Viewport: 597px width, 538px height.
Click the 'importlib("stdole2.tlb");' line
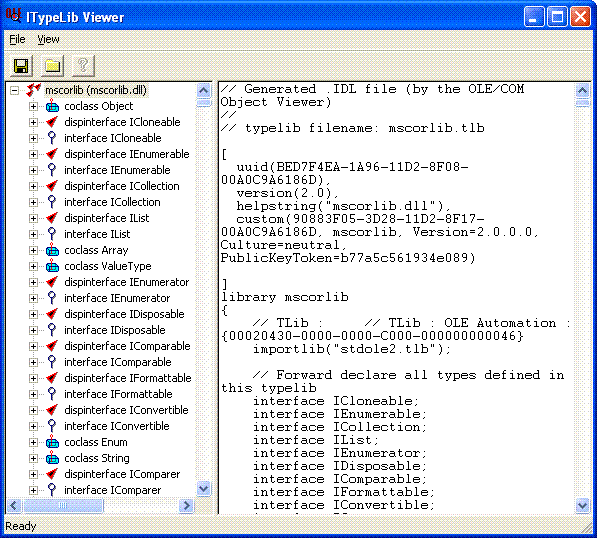[x=352, y=349]
